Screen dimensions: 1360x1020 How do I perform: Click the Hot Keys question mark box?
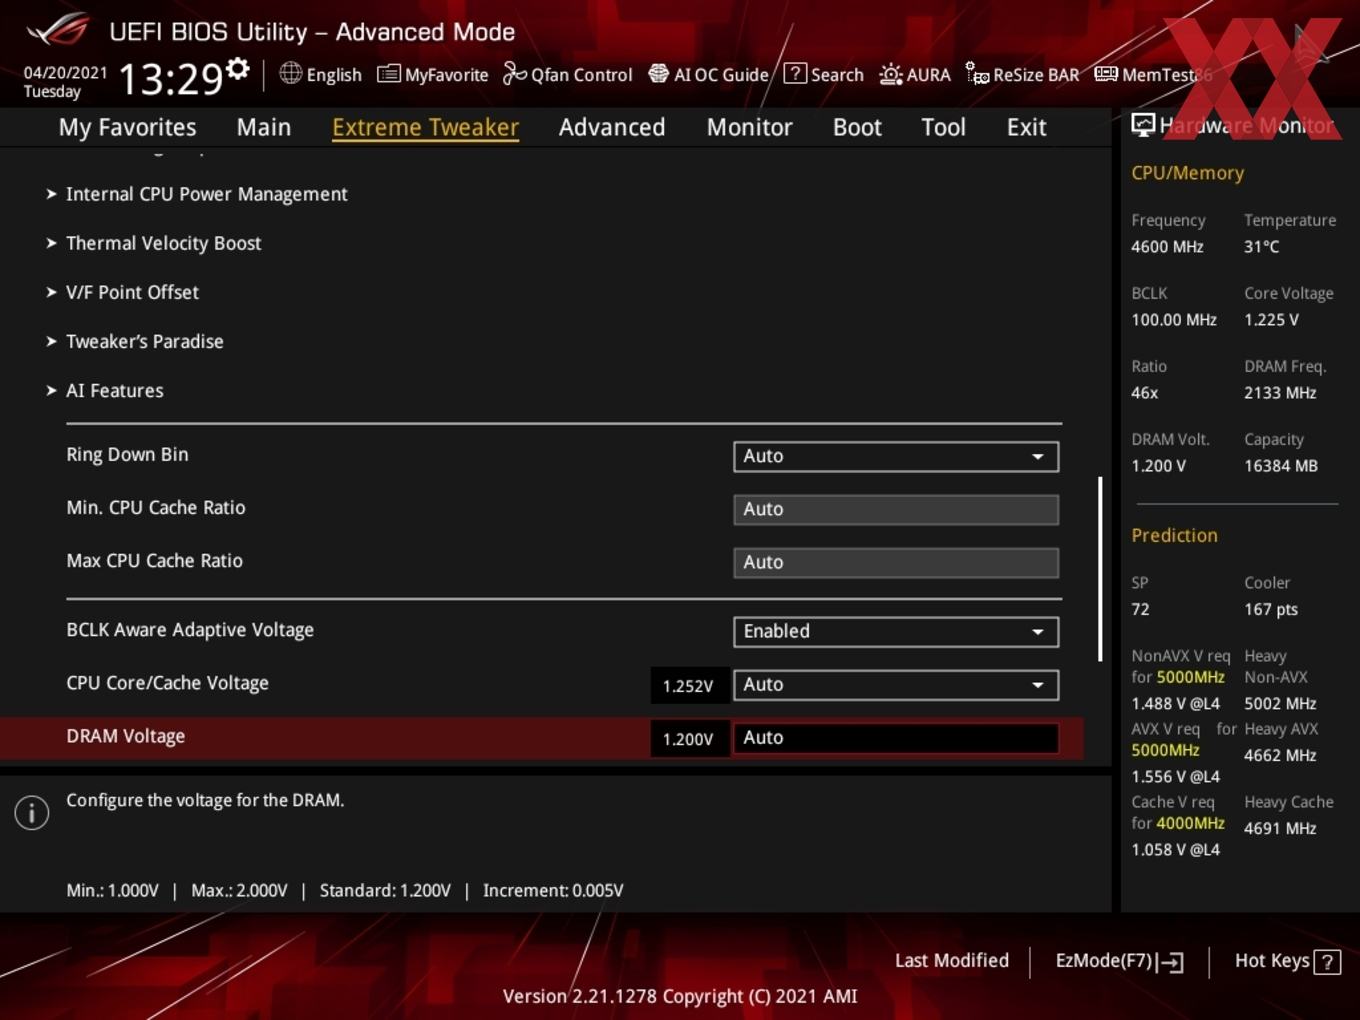click(x=1327, y=962)
